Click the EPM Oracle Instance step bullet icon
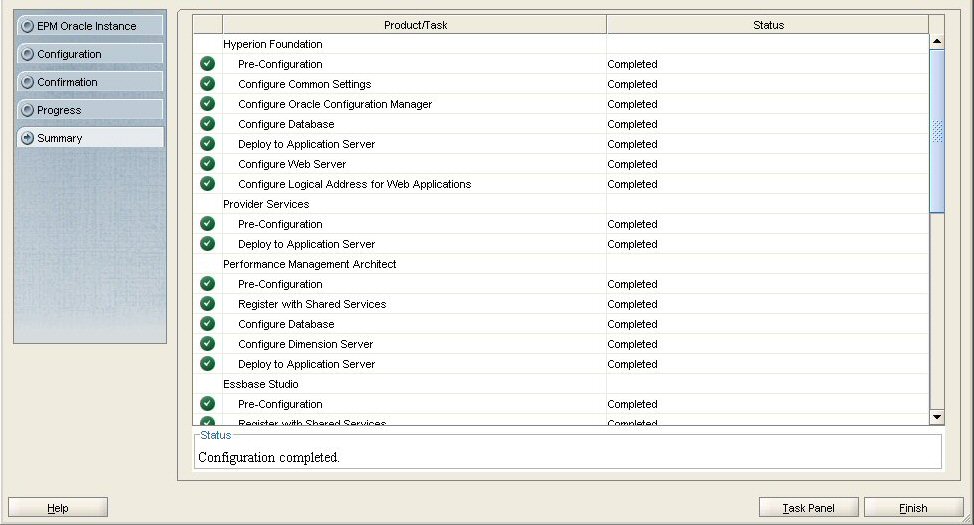The image size is (974, 525). click(27, 26)
